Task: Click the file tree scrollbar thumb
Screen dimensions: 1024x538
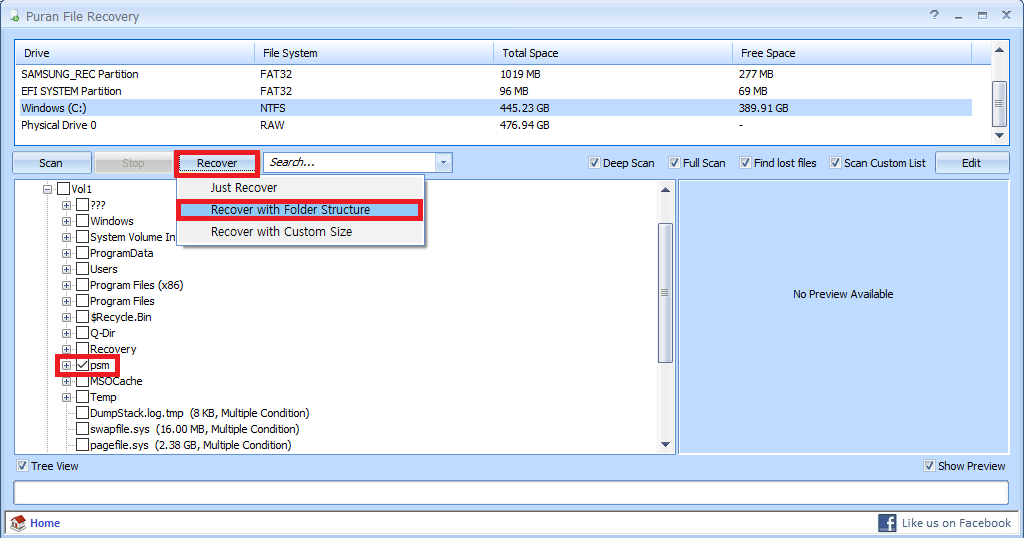Action: tap(665, 293)
